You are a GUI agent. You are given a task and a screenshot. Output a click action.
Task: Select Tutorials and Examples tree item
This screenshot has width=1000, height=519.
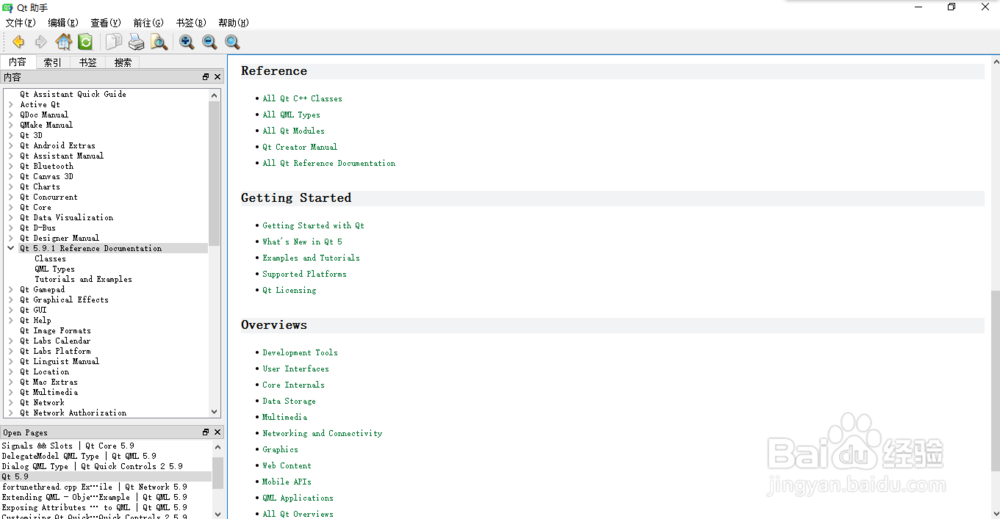(83, 279)
